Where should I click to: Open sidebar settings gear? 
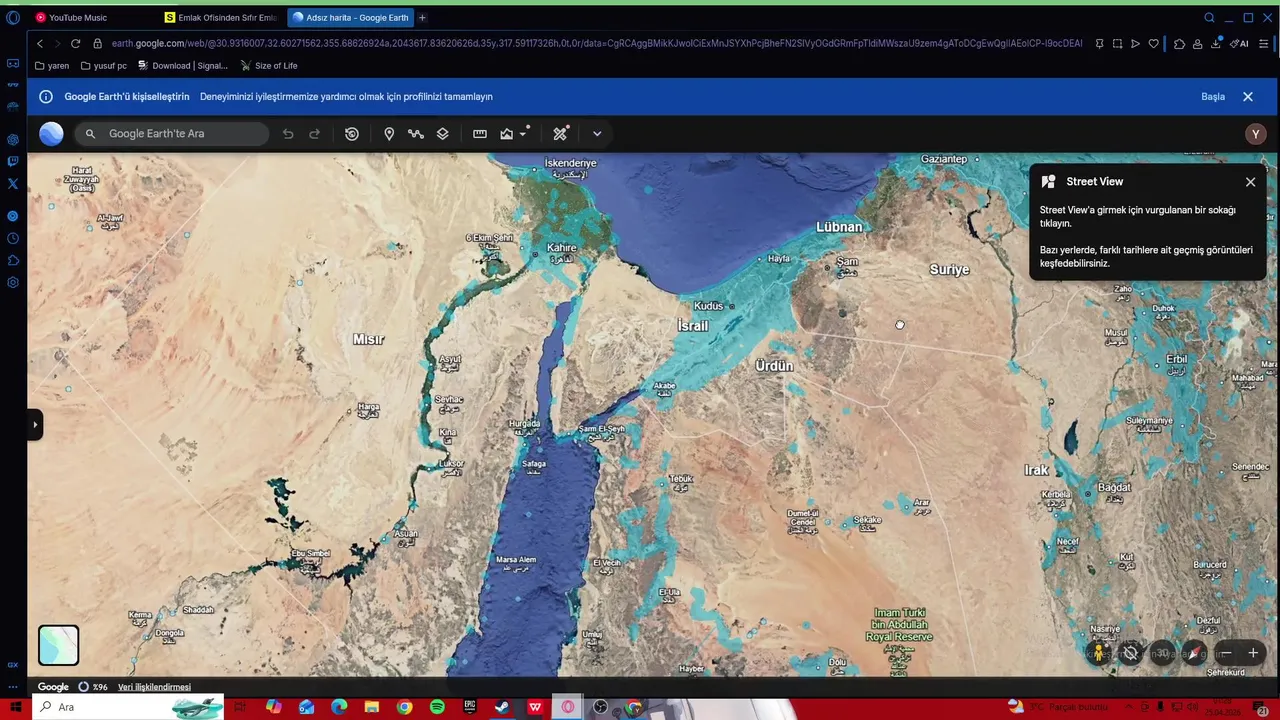click(13, 282)
